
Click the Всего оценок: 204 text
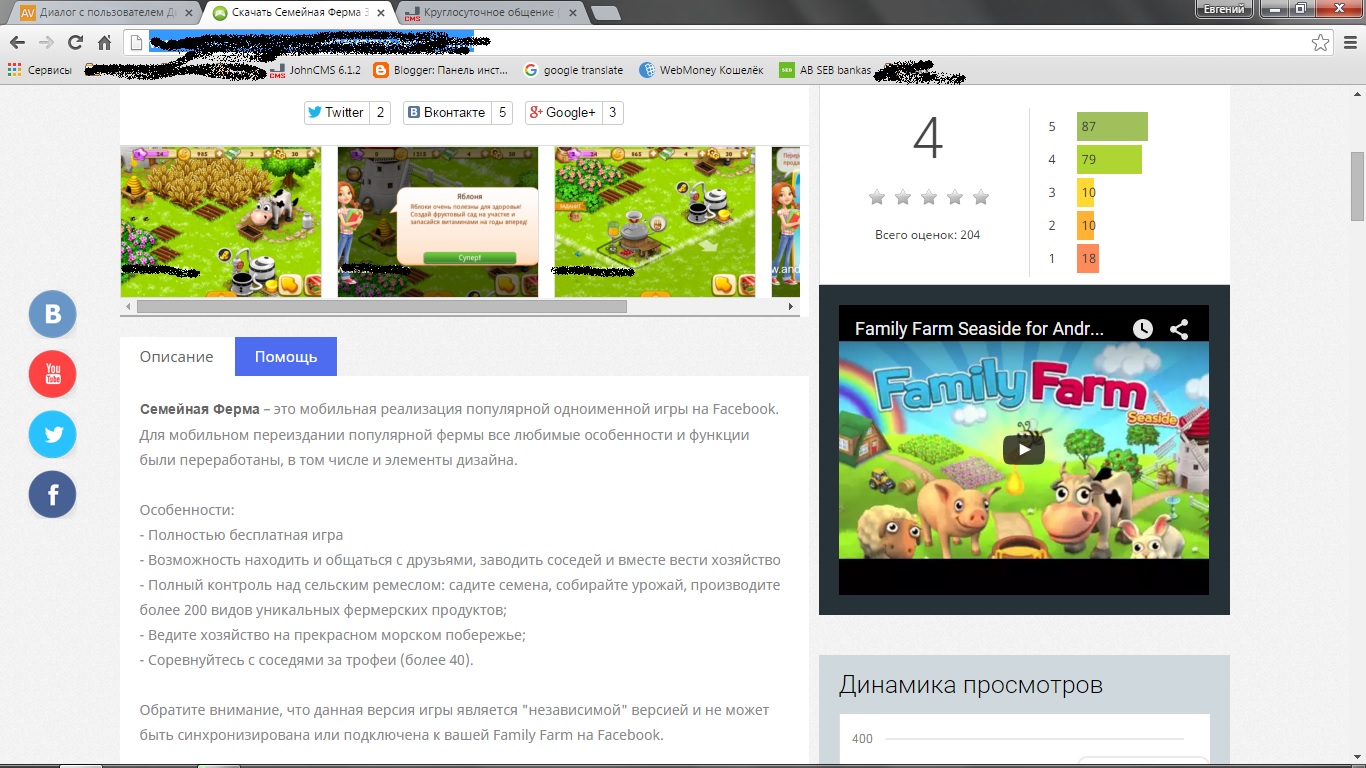click(x=928, y=235)
